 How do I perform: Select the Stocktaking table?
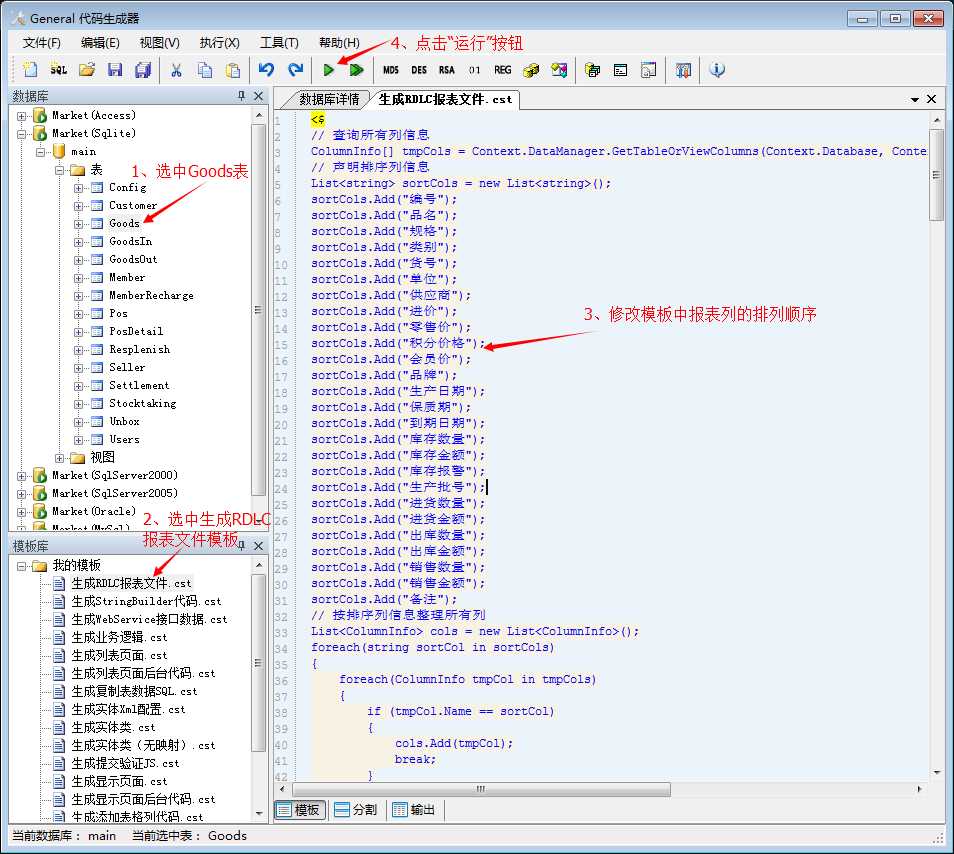coord(142,403)
